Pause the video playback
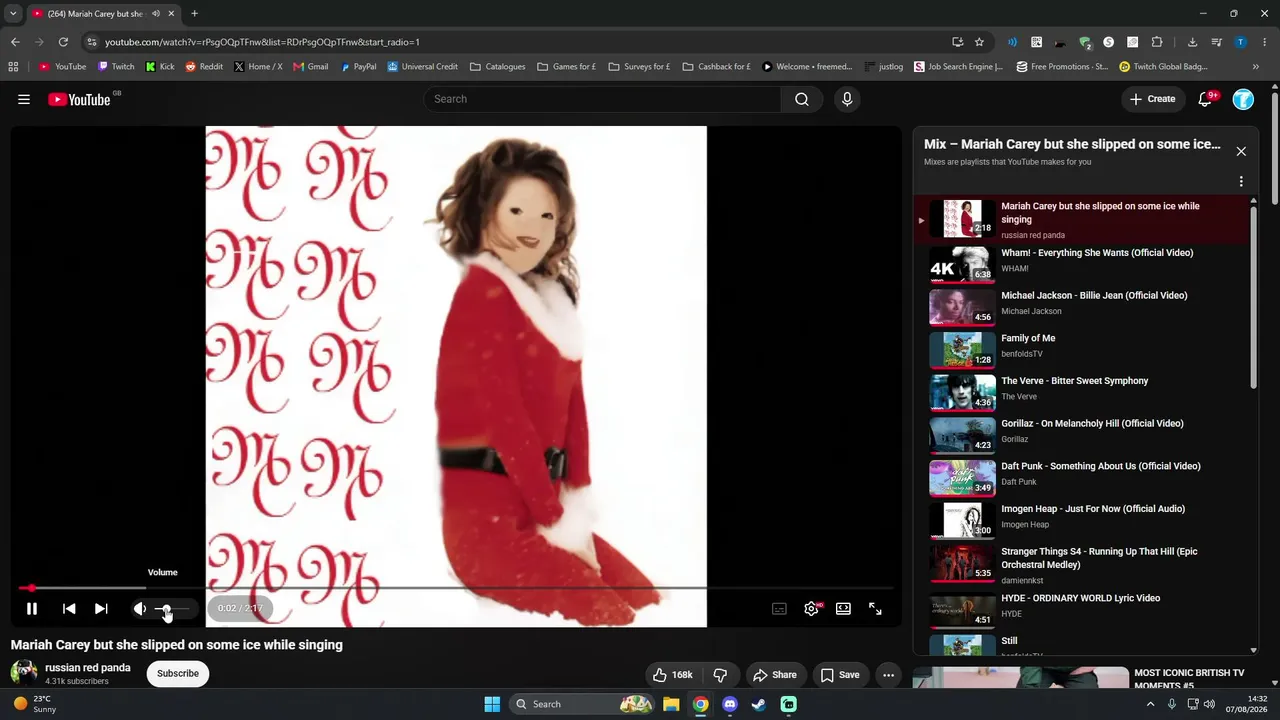Viewport: 1280px width, 720px height. (32, 608)
